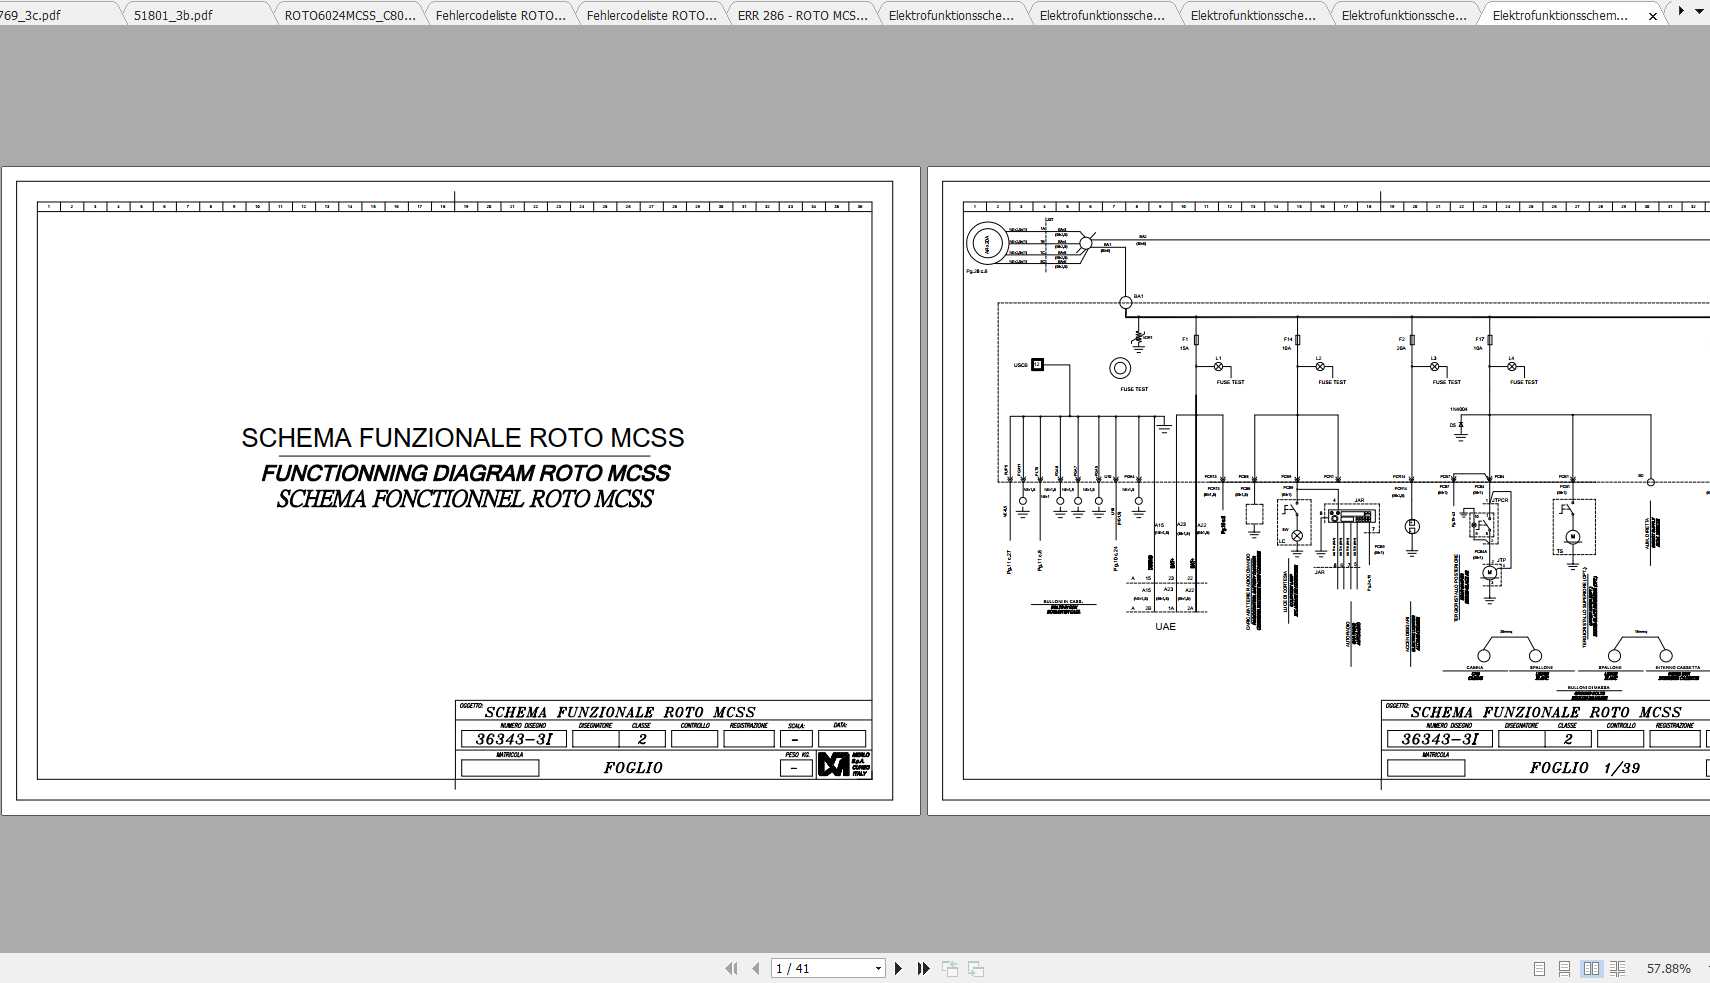Click FOGLIO 1/39 on second page

[1584, 768]
